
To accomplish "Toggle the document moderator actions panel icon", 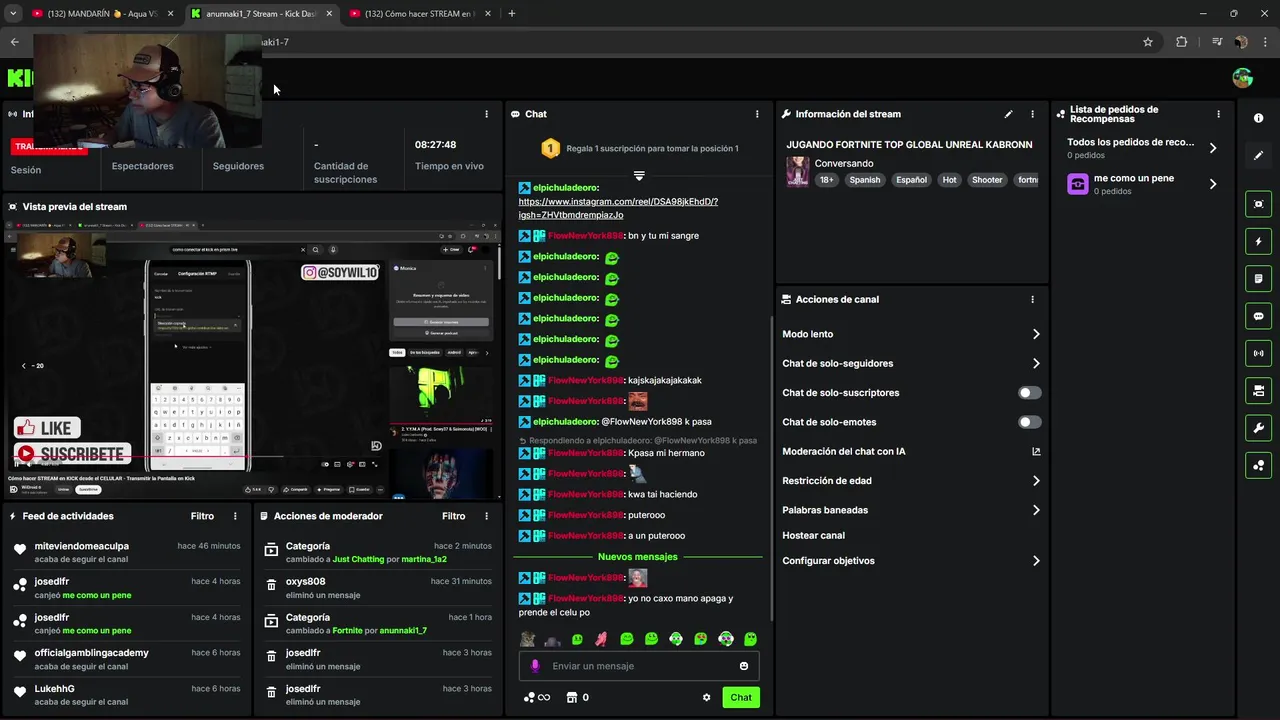I will 1258,278.
